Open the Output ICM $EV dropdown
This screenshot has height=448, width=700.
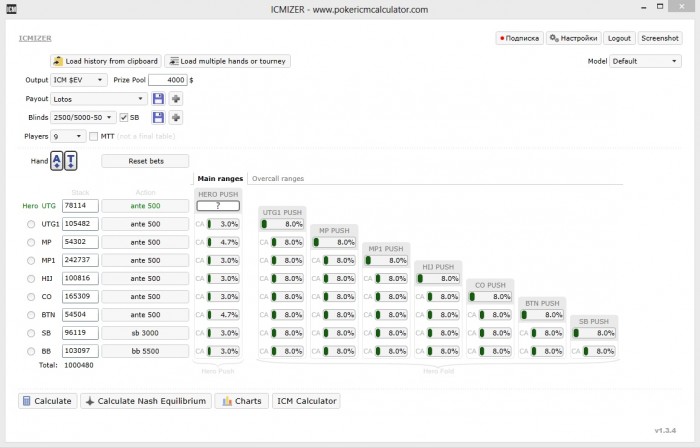click(79, 80)
